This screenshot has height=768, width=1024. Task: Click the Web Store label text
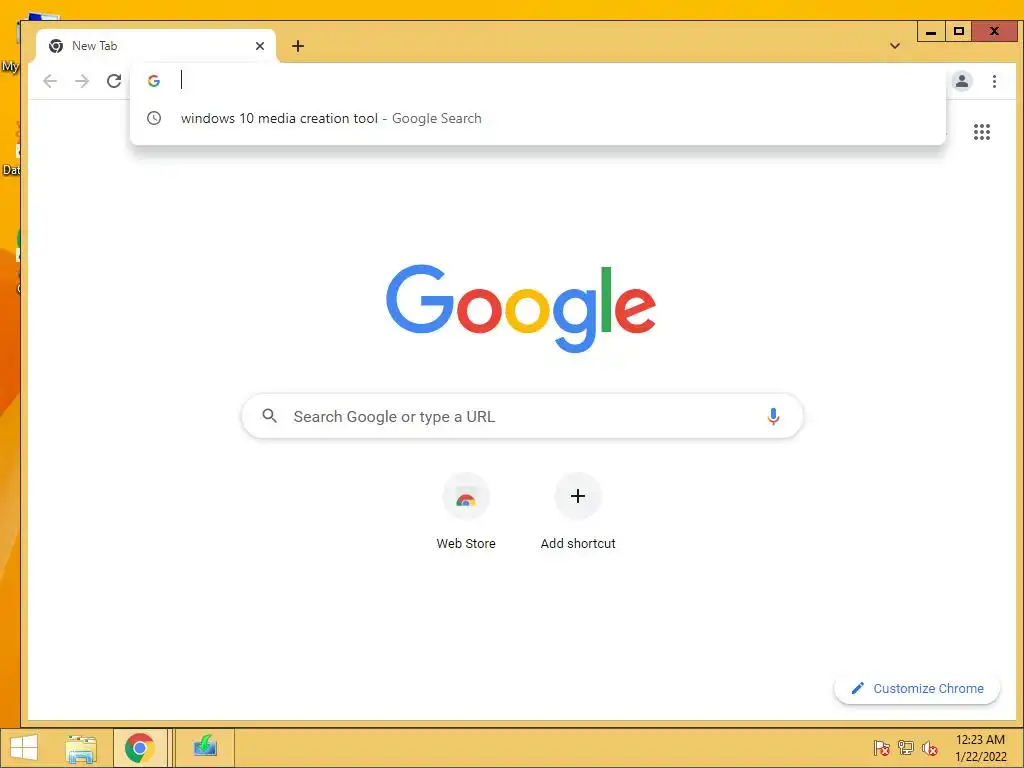pos(466,543)
